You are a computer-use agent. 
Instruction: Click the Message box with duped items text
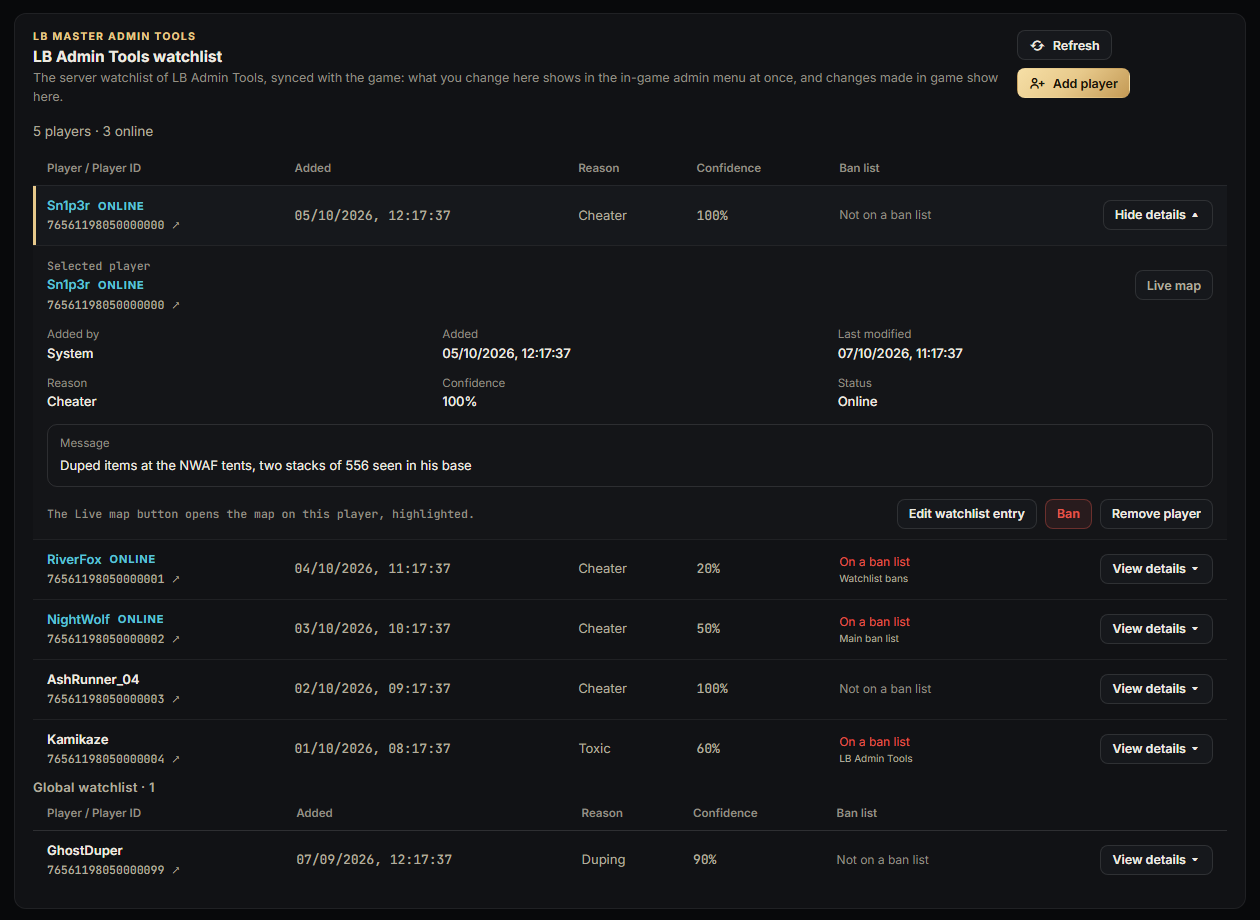point(630,455)
